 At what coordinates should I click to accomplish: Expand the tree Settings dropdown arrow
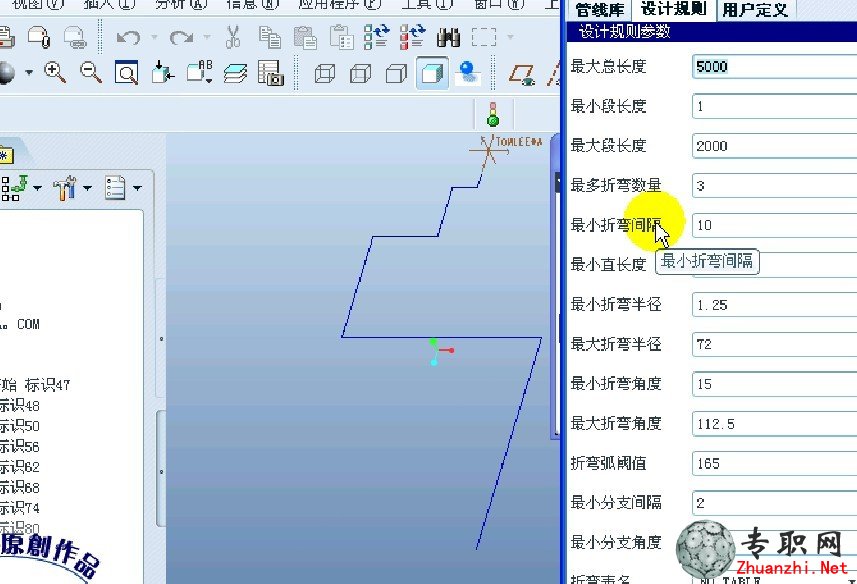(87, 188)
